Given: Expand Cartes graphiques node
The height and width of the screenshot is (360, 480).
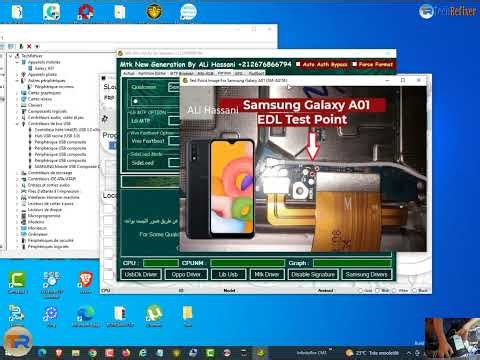Looking at the screenshot, I should (x=17, y=93).
